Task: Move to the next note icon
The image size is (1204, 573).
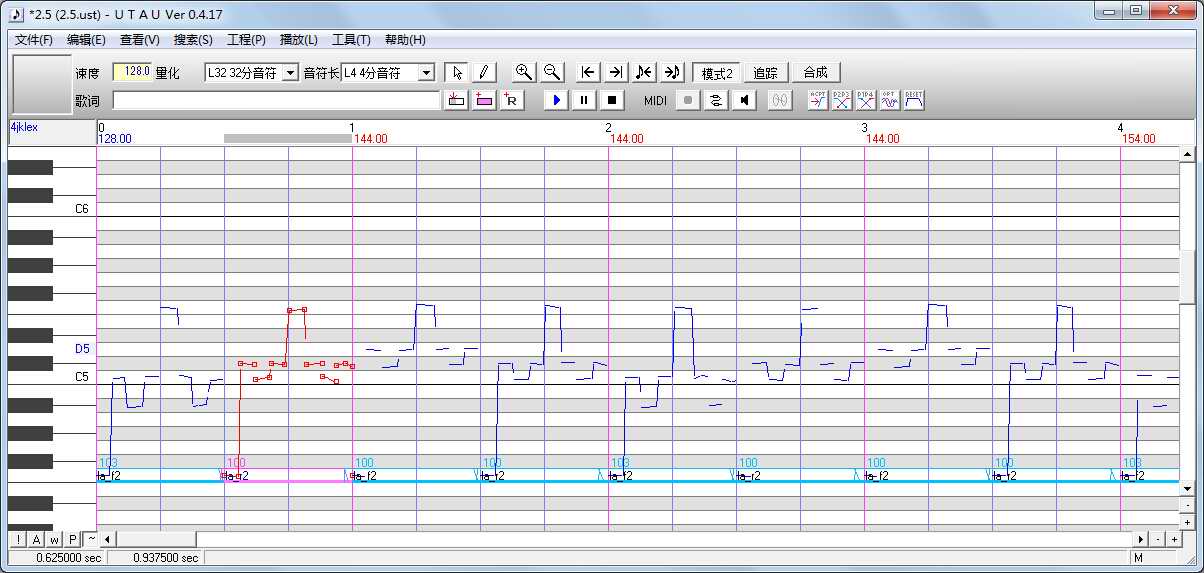Action: [x=672, y=73]
